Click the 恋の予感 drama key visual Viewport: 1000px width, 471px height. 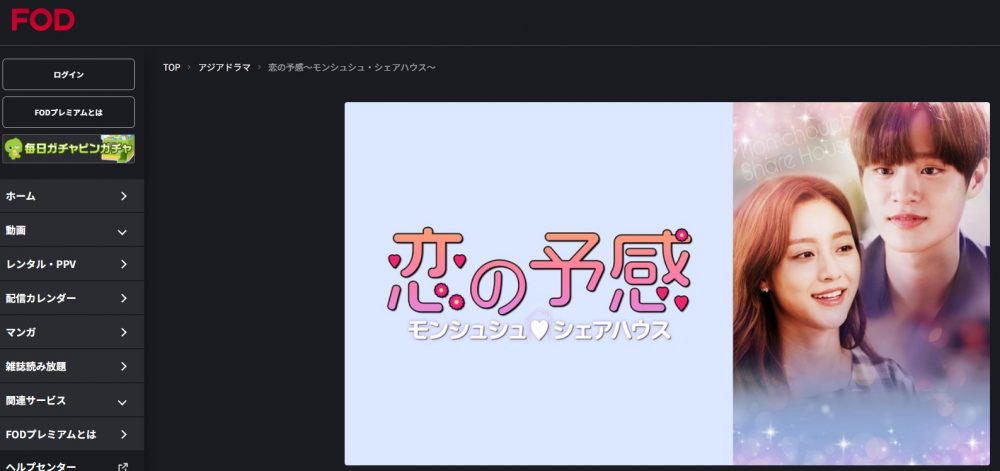(667, 284)
